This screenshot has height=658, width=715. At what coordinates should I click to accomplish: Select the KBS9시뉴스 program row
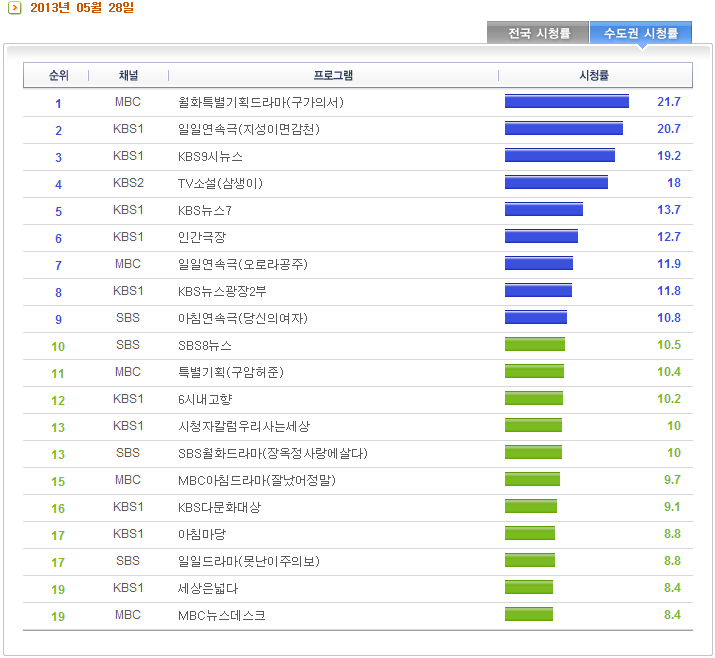click(358, 156)
